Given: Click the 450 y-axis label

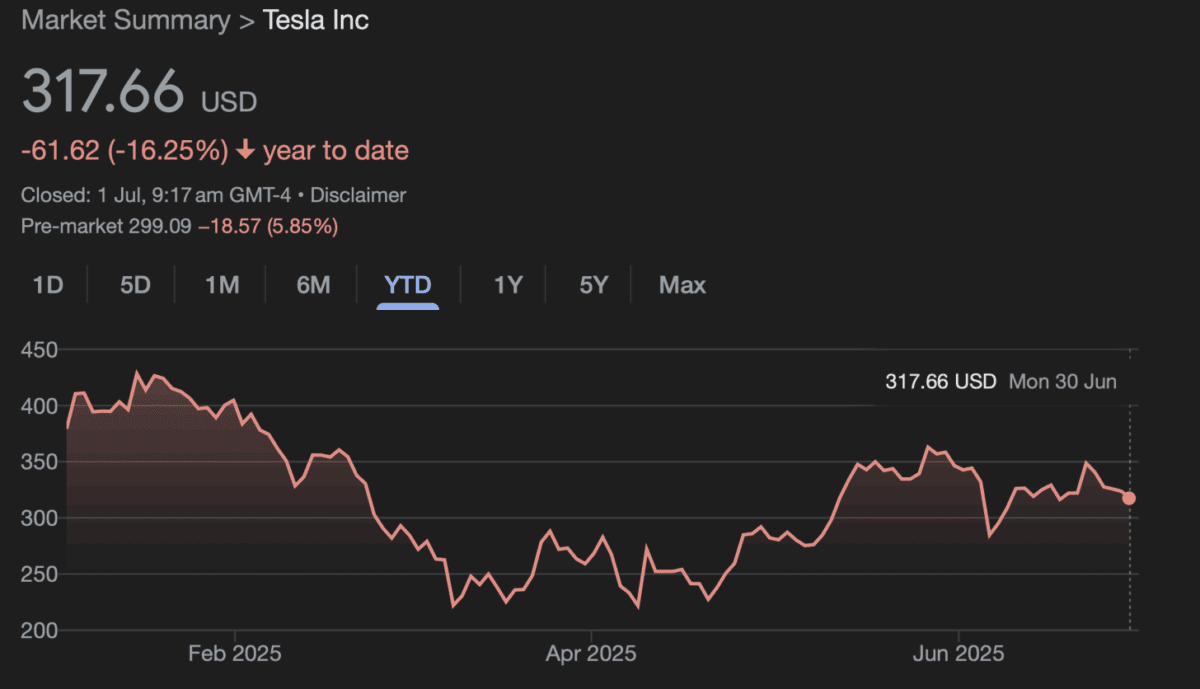Looking at the screenshot, I should [x=39, y=350].
